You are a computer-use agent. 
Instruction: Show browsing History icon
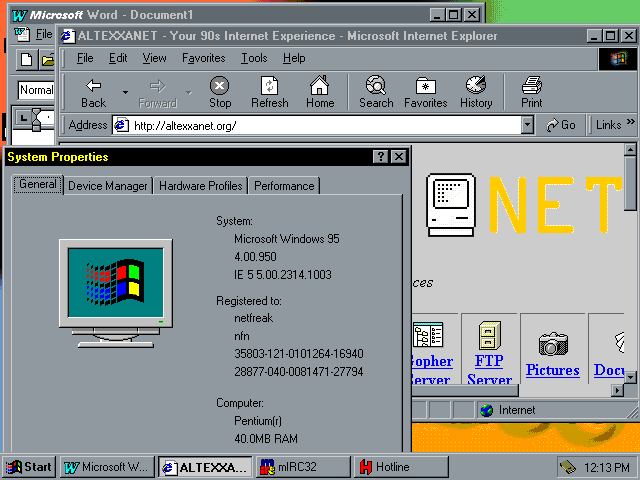click(x=476, y=84)
